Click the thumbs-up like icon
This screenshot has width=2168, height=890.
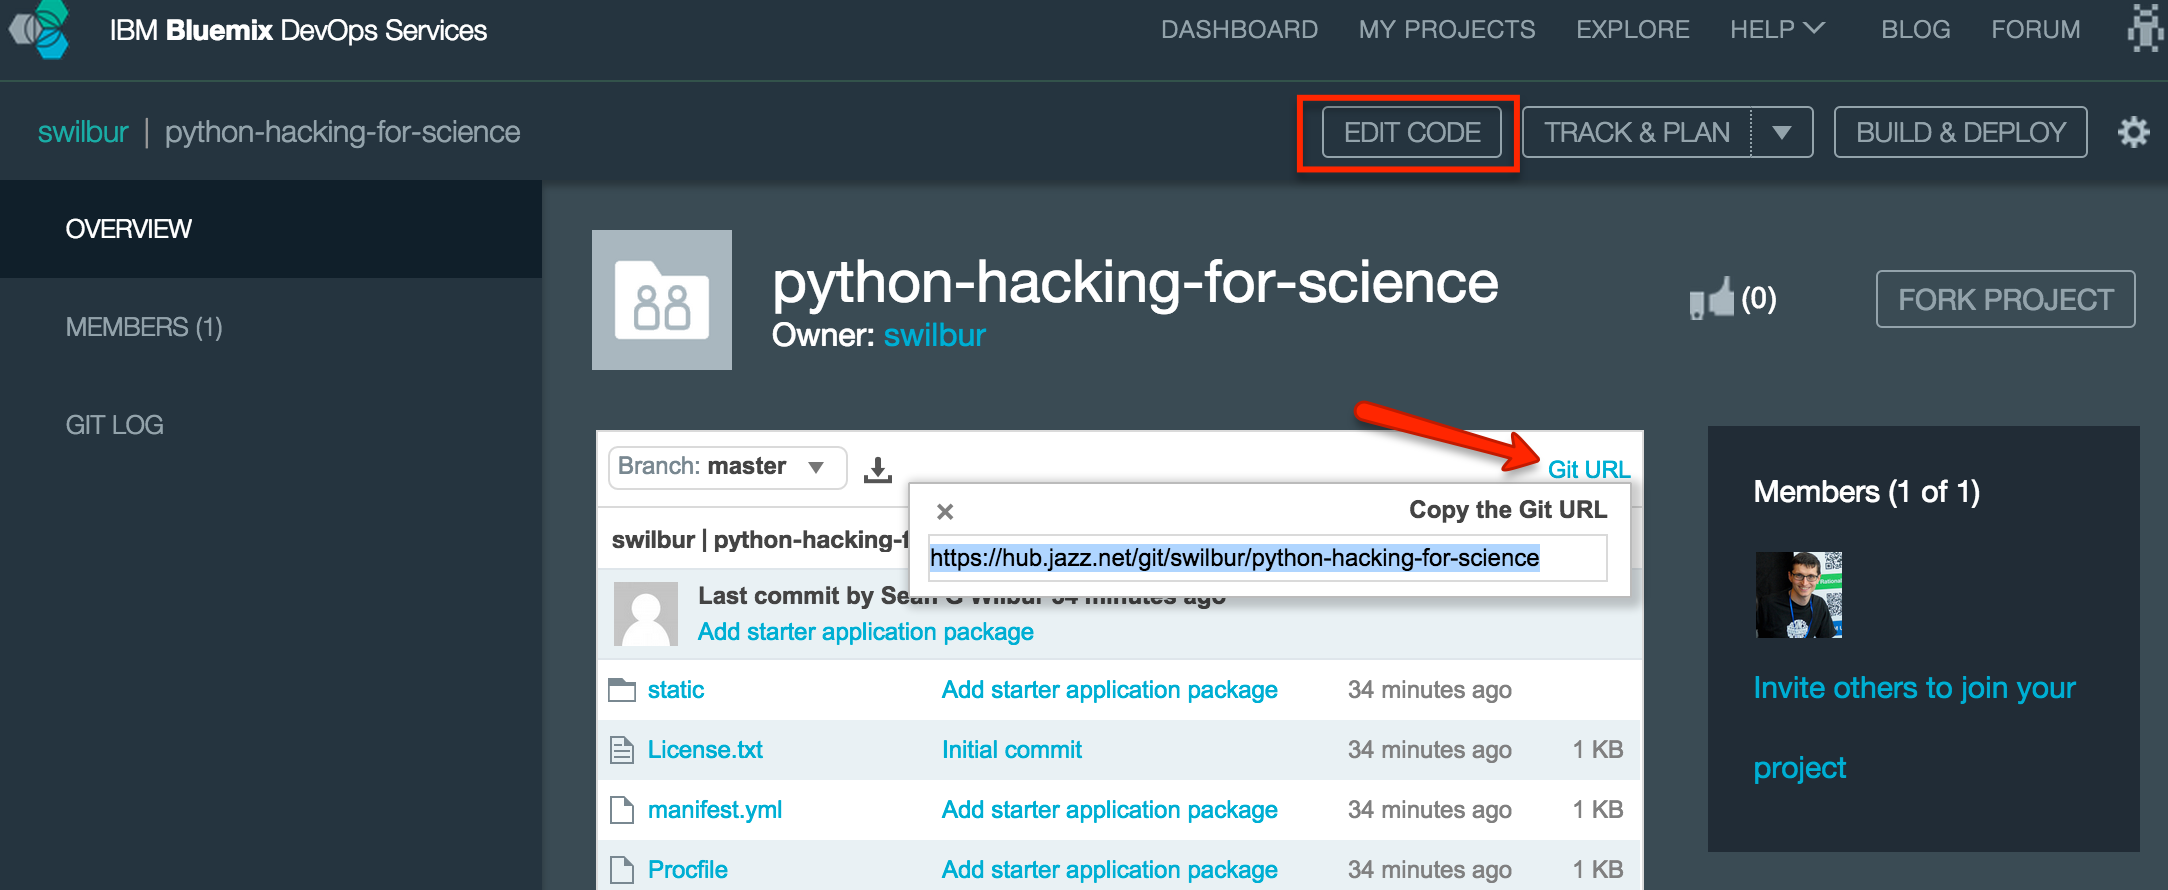click(x=1712, y=298)
